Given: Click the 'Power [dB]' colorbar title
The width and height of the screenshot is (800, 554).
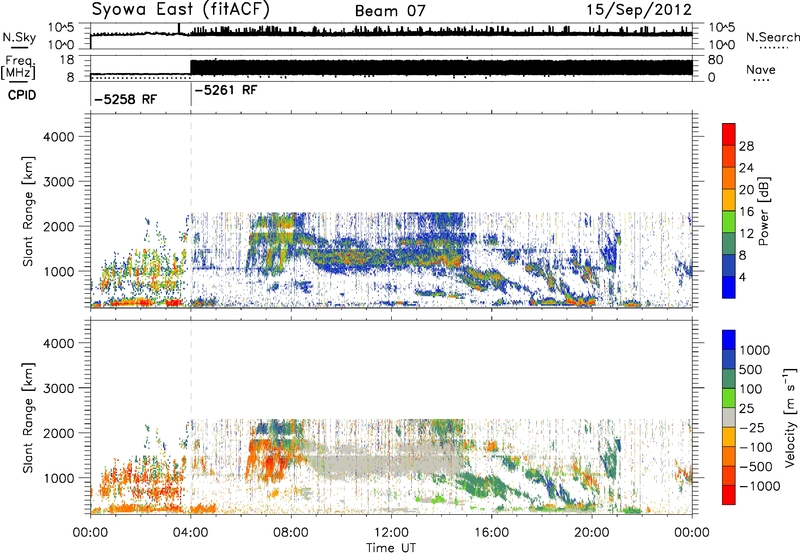Looking at the screenshot, I should (x=763, y=211).
